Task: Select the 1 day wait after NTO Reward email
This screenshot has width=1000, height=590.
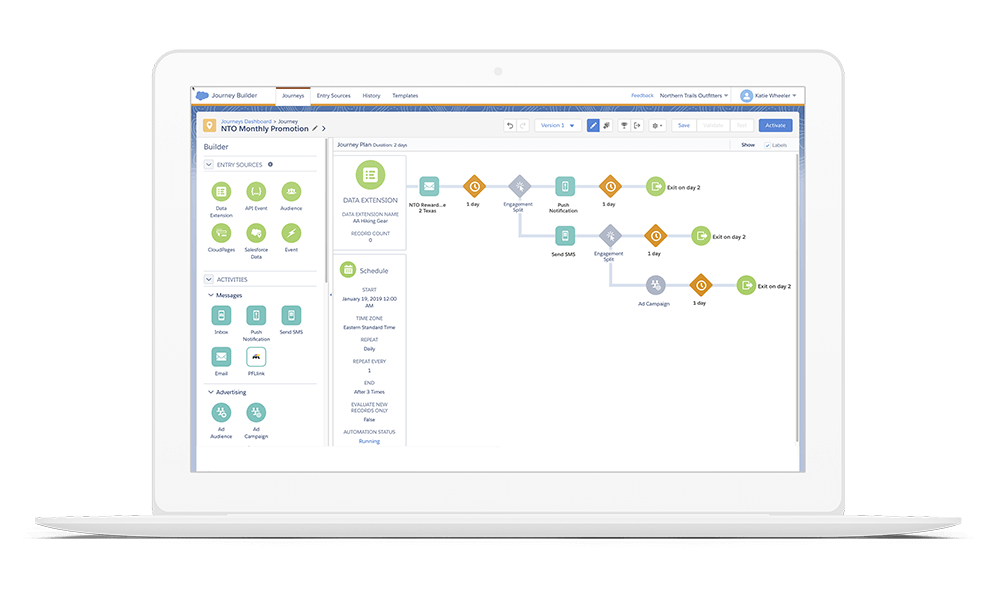Action: click(474, 187)
